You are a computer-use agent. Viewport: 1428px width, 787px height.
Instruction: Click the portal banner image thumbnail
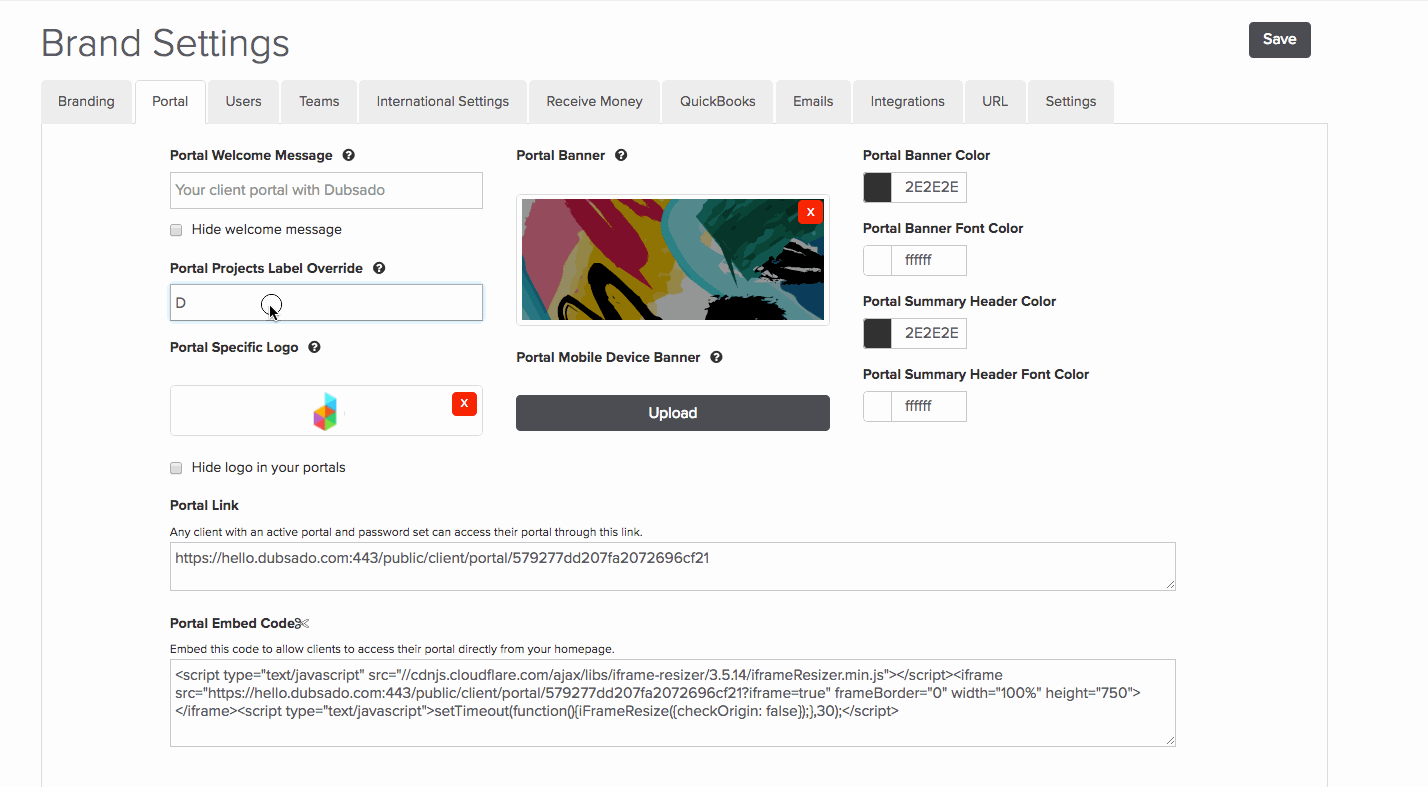(x=673, y=259)
